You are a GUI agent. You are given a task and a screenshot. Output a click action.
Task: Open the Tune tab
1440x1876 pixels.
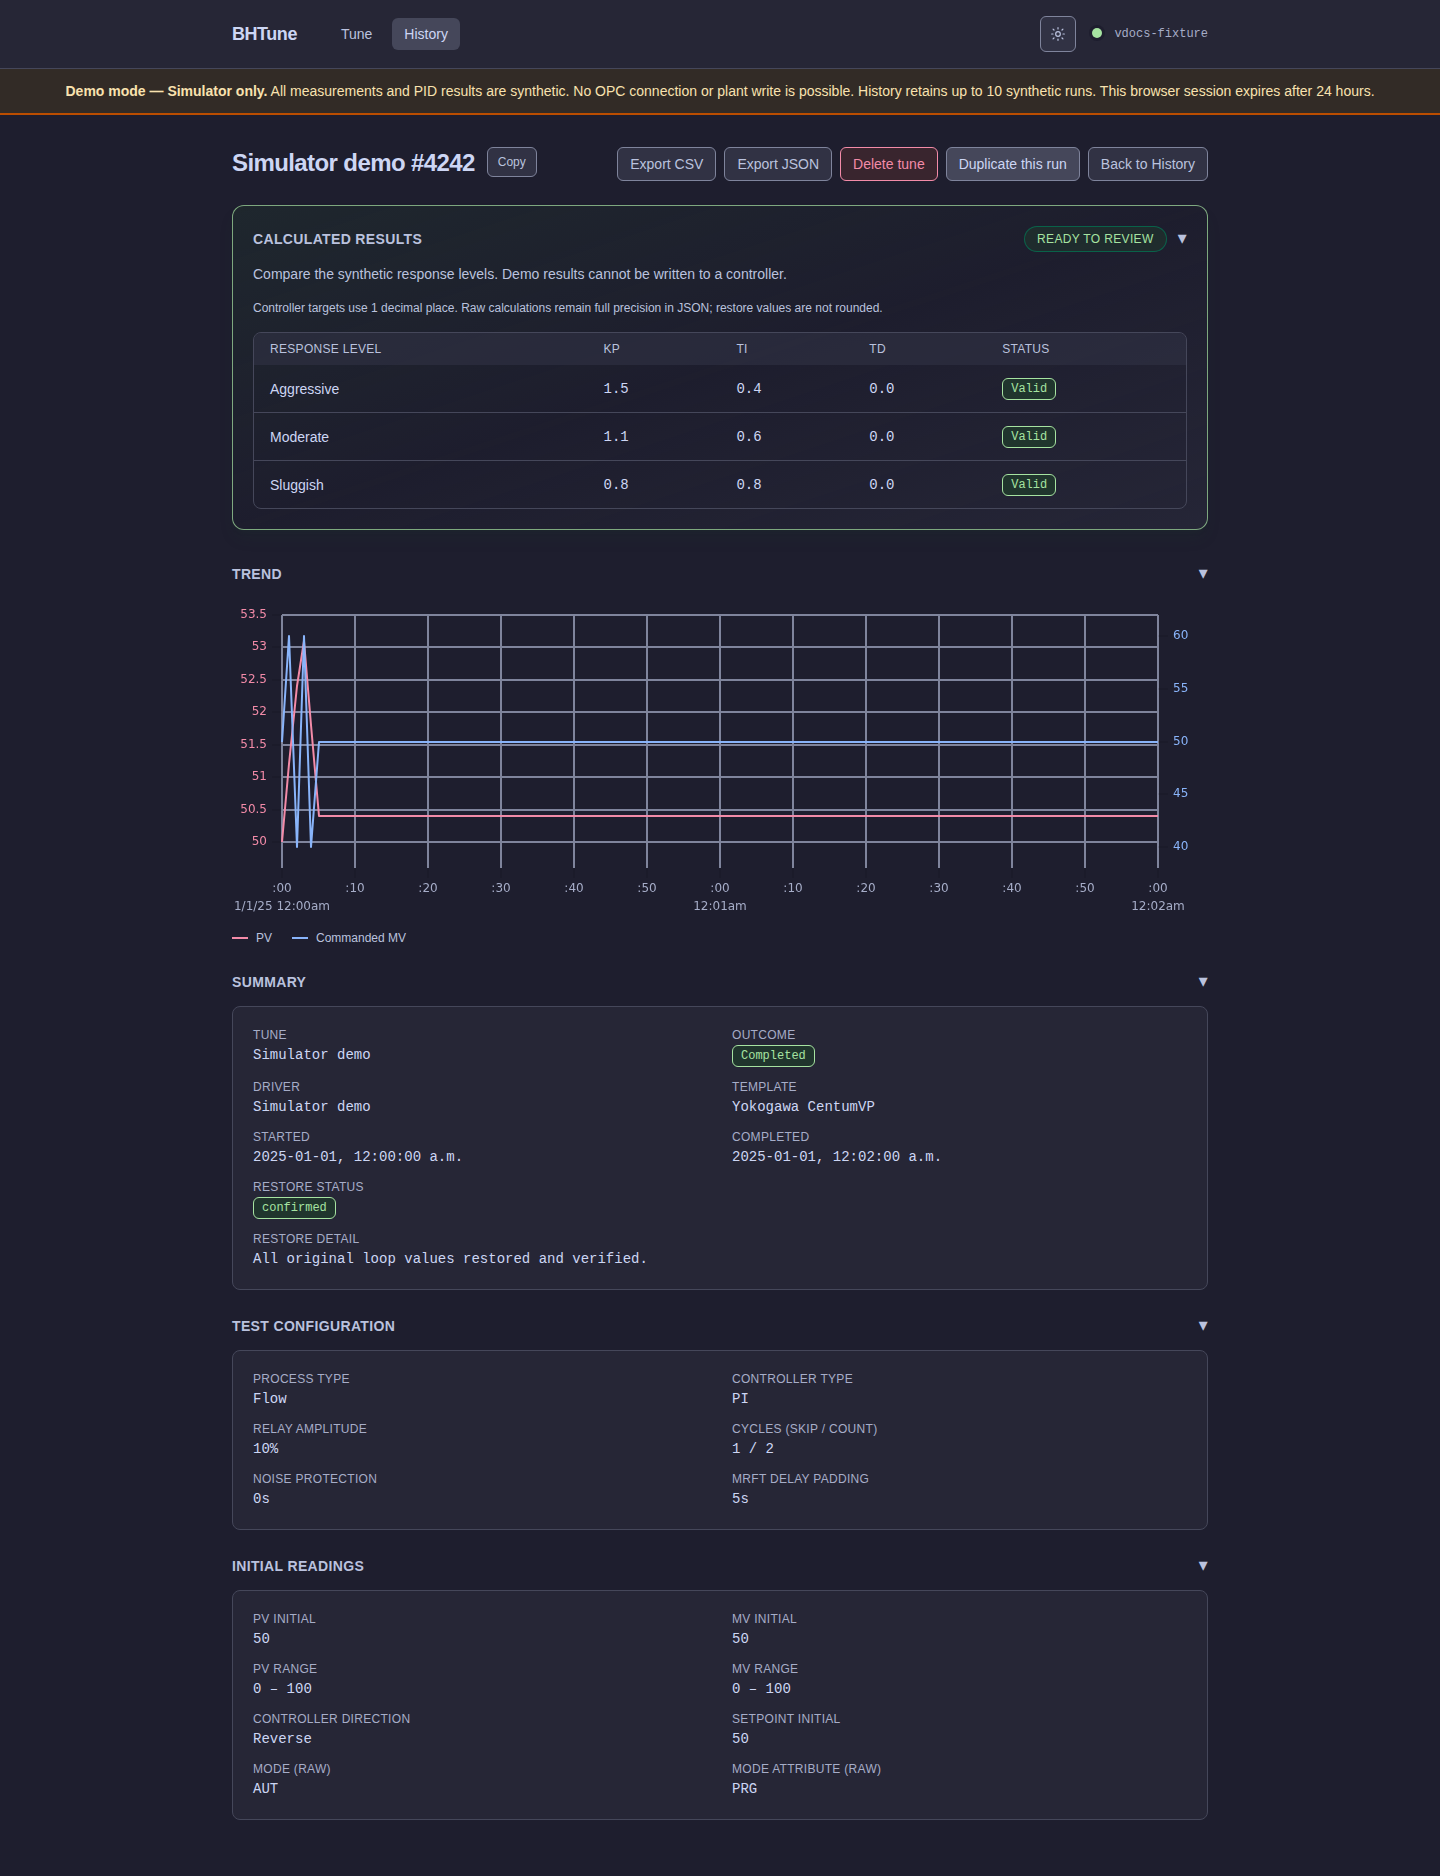tap(356, 34)
